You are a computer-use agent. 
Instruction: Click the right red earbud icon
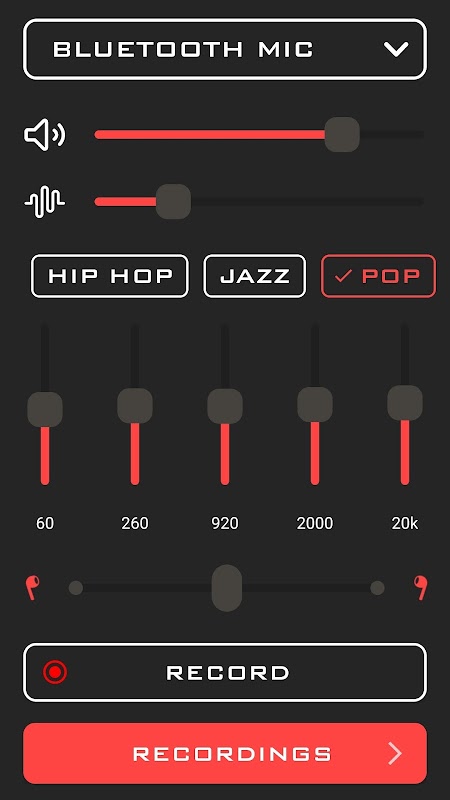pyautogui.click(x=421, y=588)
